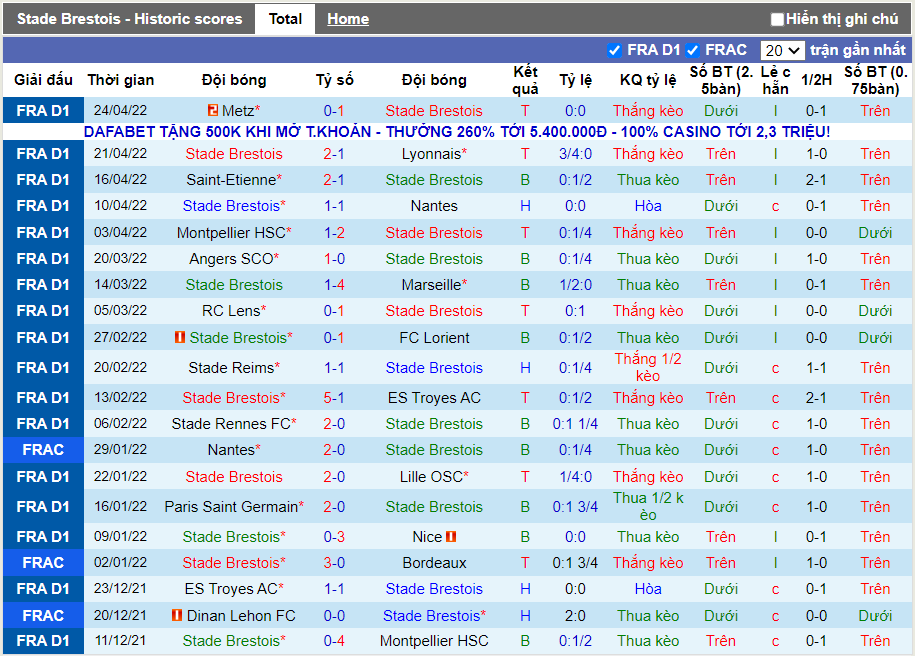Open the 20 recent matches dropdown
Image resolution: width=915 pixels, height=656 pixels.
[x=782, y=51]
